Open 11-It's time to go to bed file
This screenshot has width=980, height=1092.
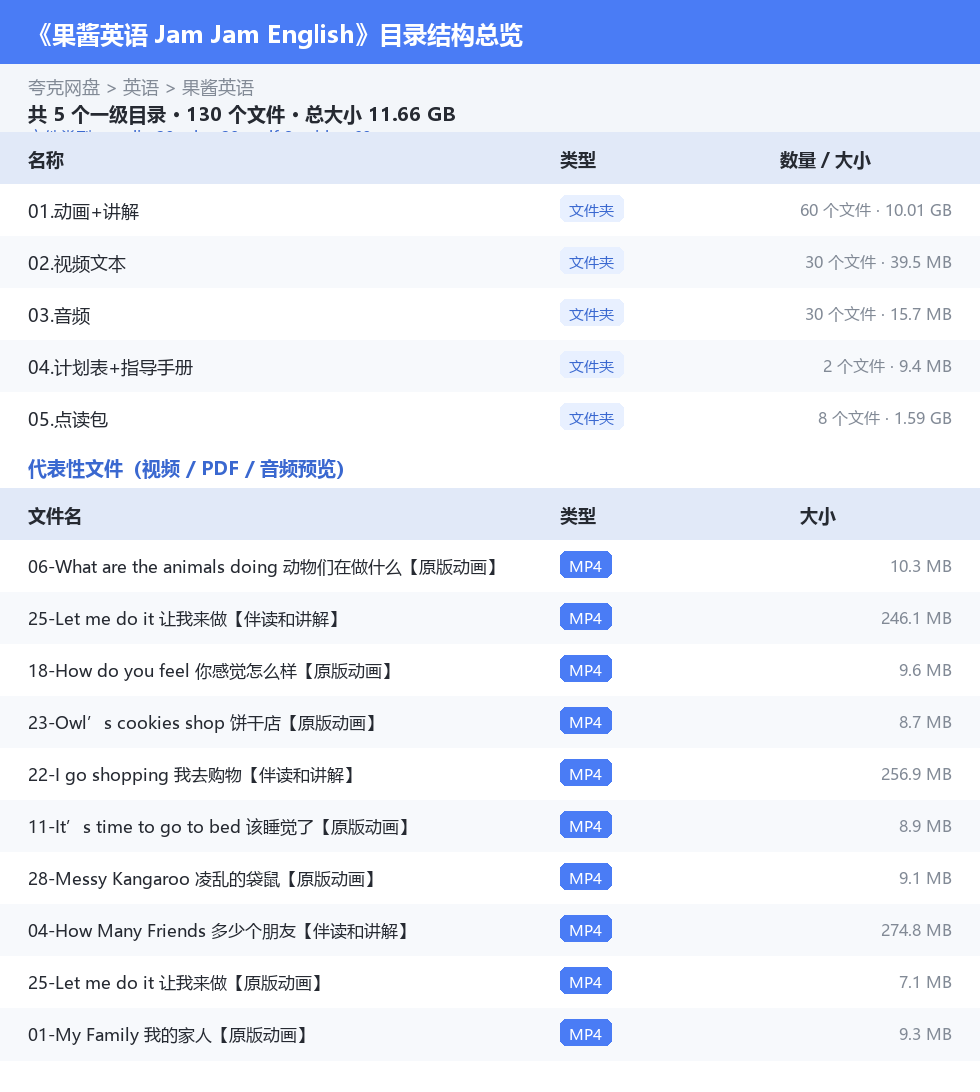click(x=220, y=827)
